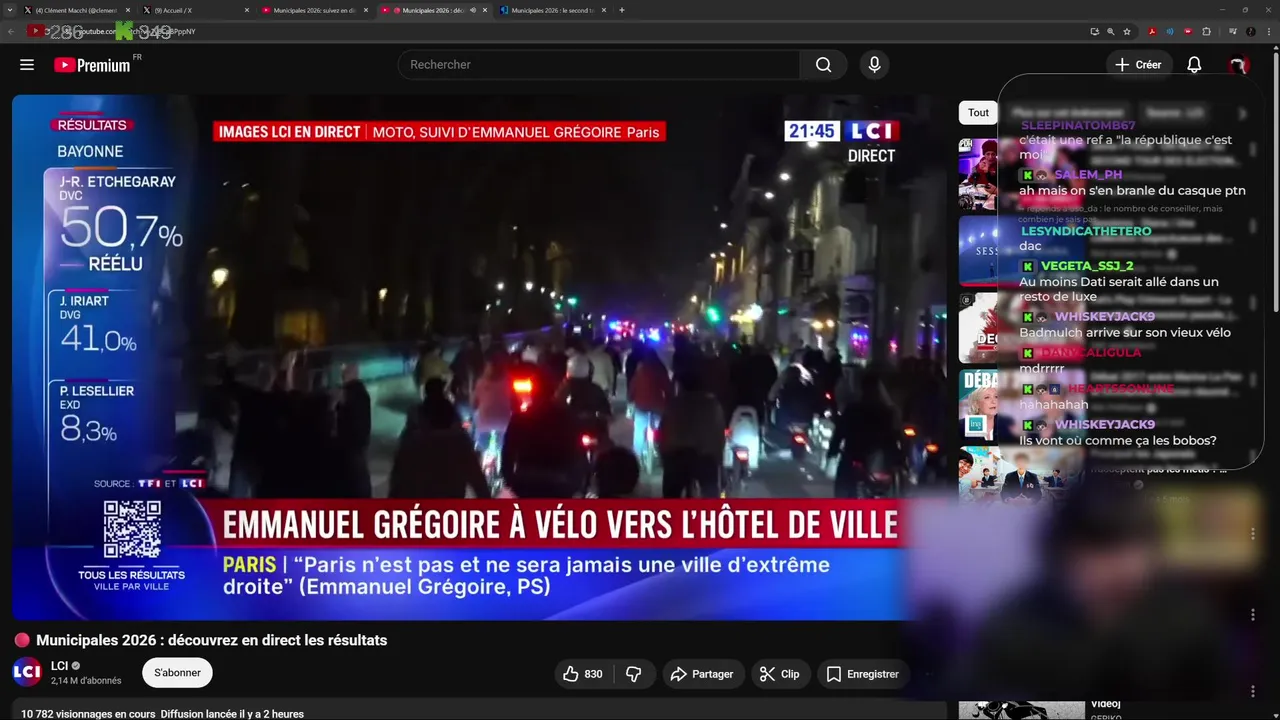The image size is (1280, 720).
Task: Open the blue sound-wave extension icon
Action: pyautogui.click(x=1170, y=31)
